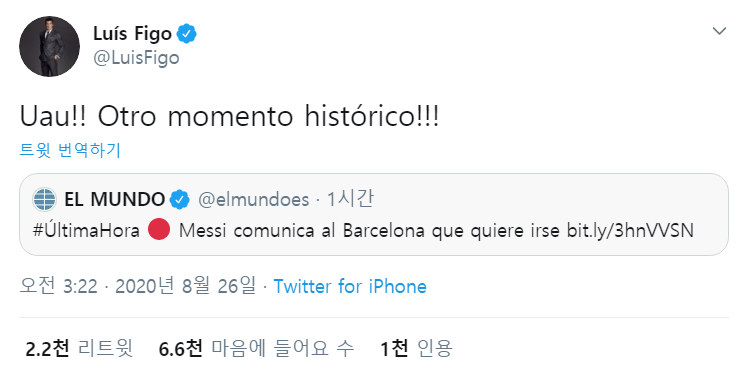738x375 pixels.
Task: Open the EL MUNDO account name
Action: click(114, 199)
